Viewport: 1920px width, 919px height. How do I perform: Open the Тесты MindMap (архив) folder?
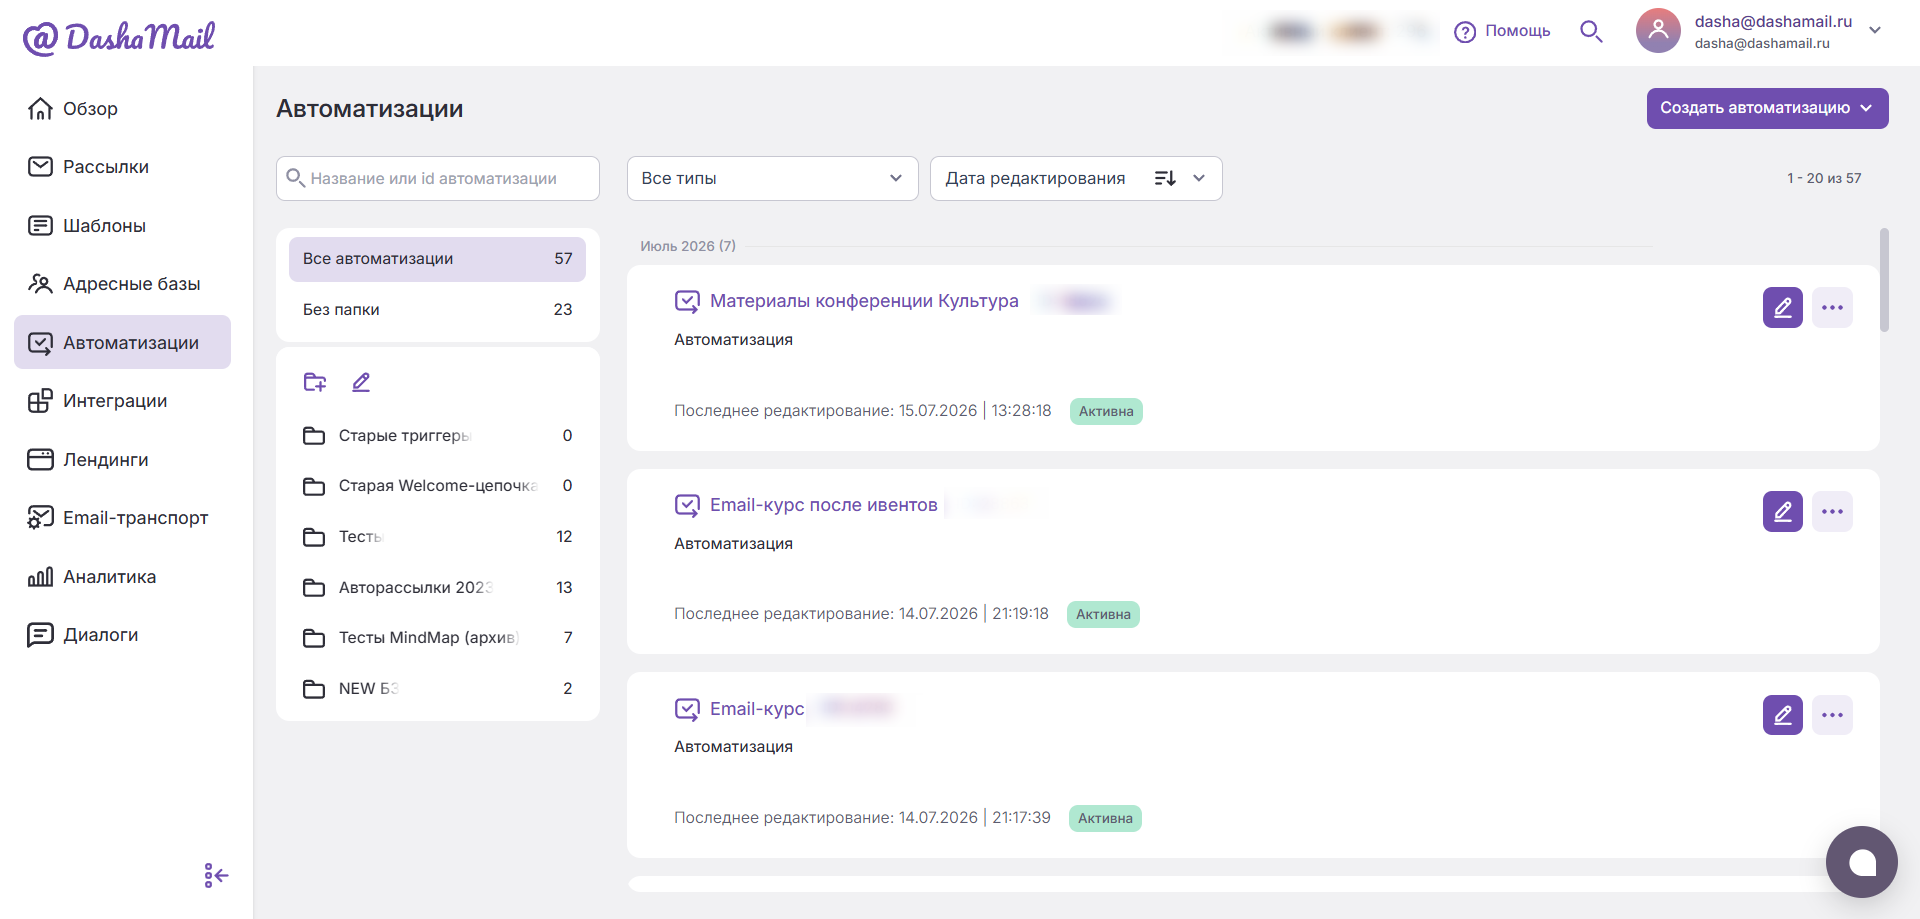coord(437,638)
